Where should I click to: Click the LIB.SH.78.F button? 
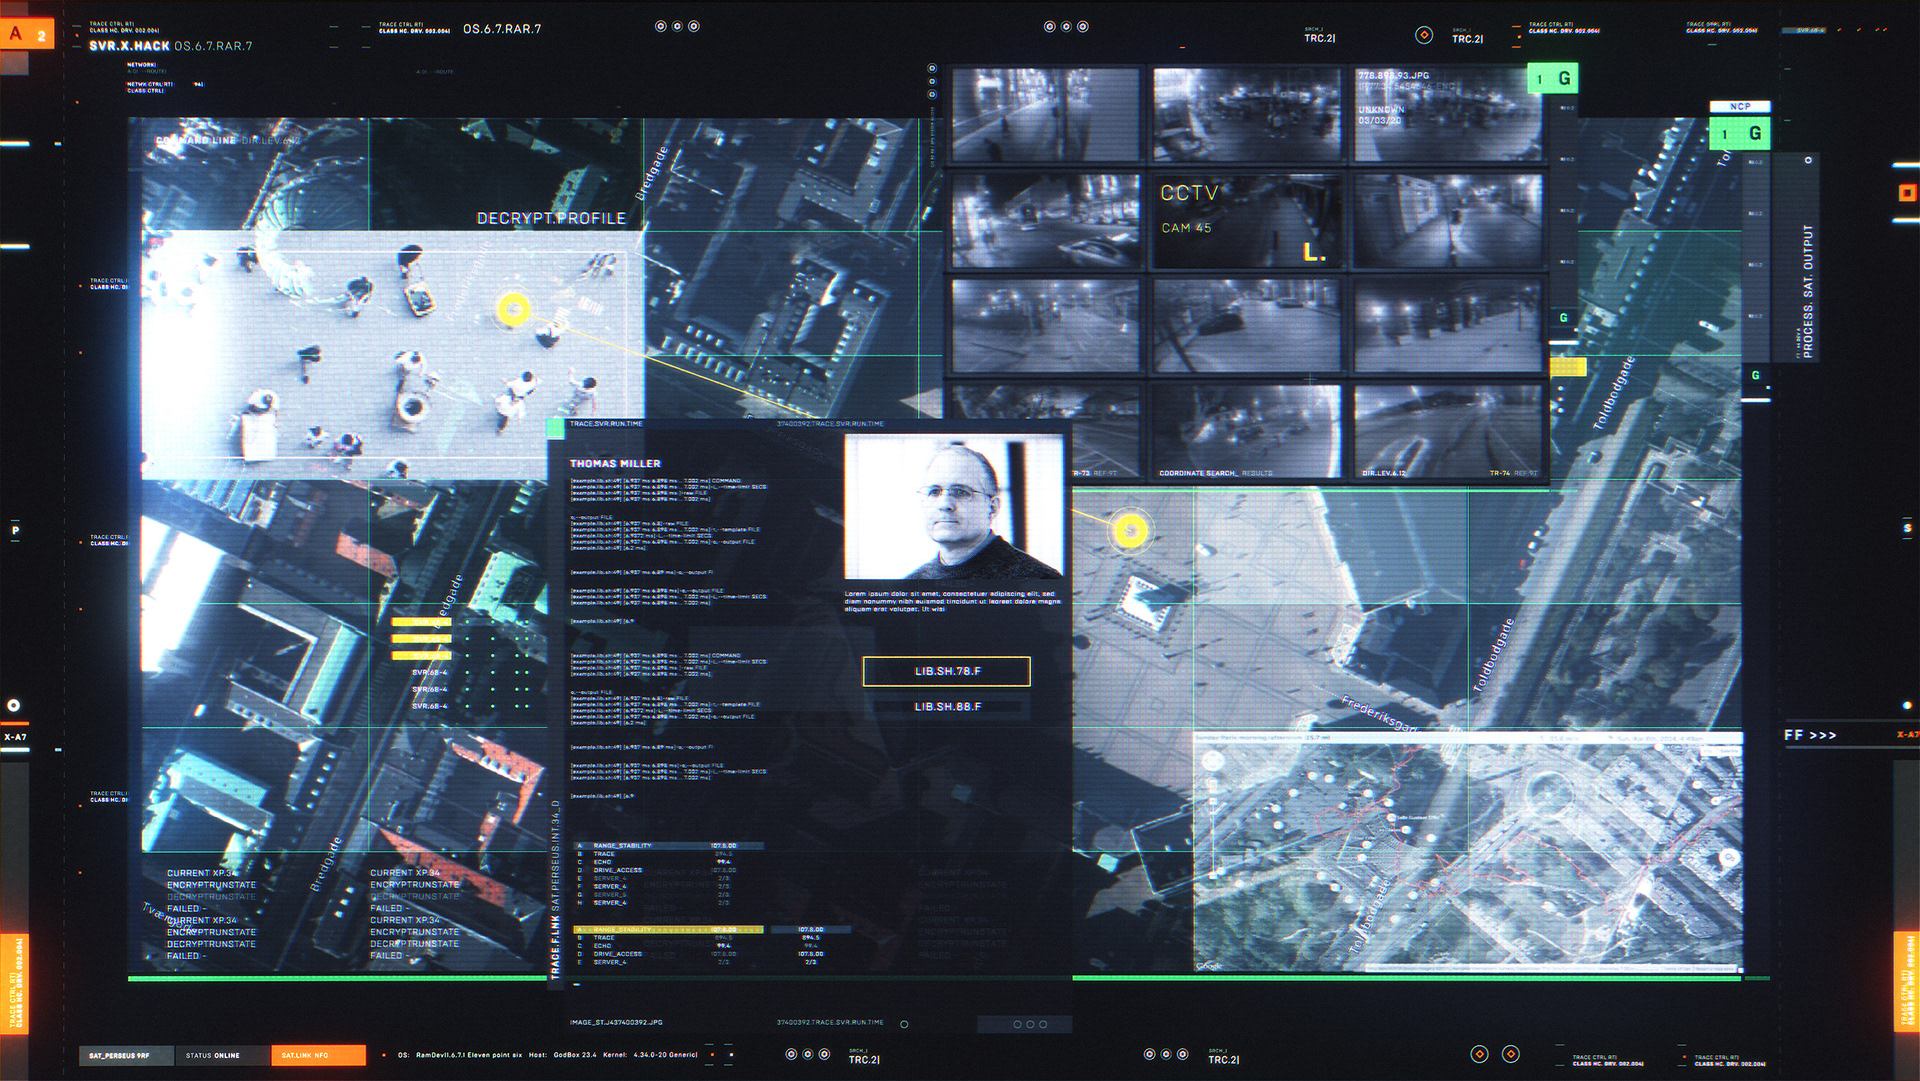947,671
